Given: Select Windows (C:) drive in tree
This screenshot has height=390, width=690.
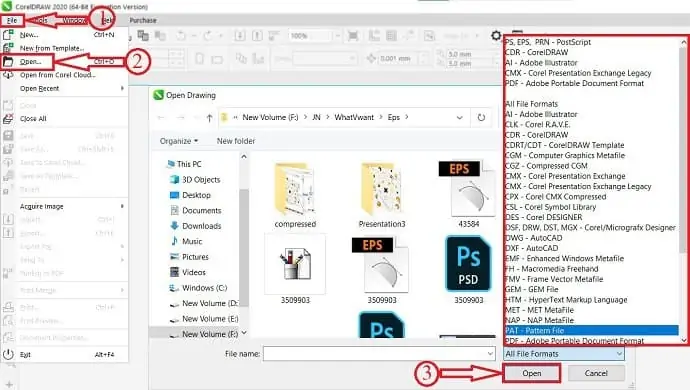Looking at the screenshot, I should click(198, 288).
